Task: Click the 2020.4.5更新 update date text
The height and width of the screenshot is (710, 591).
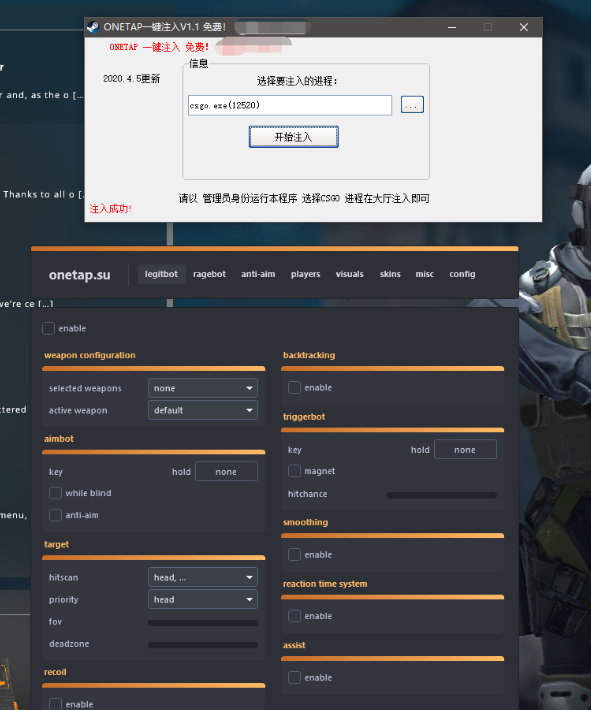Action: click(131, 79)
